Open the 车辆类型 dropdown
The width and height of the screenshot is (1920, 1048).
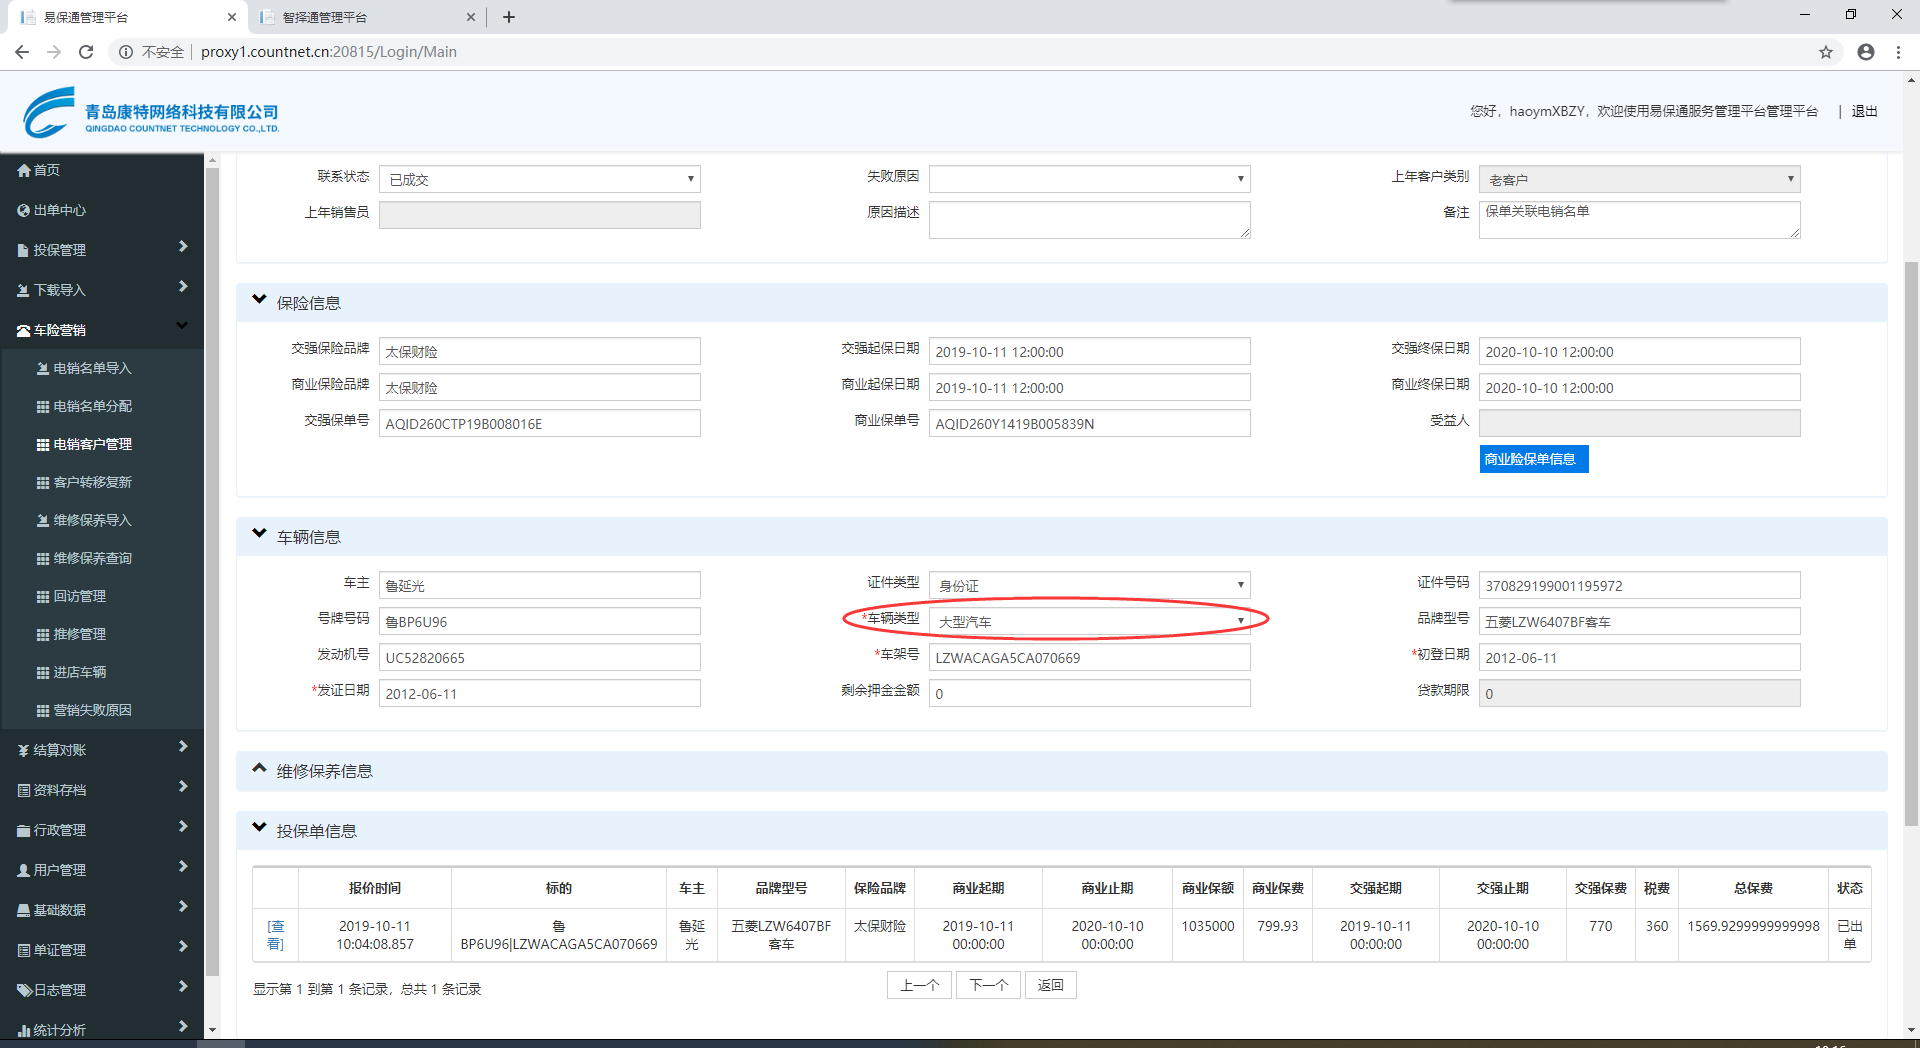click(x=1089, y=622)
